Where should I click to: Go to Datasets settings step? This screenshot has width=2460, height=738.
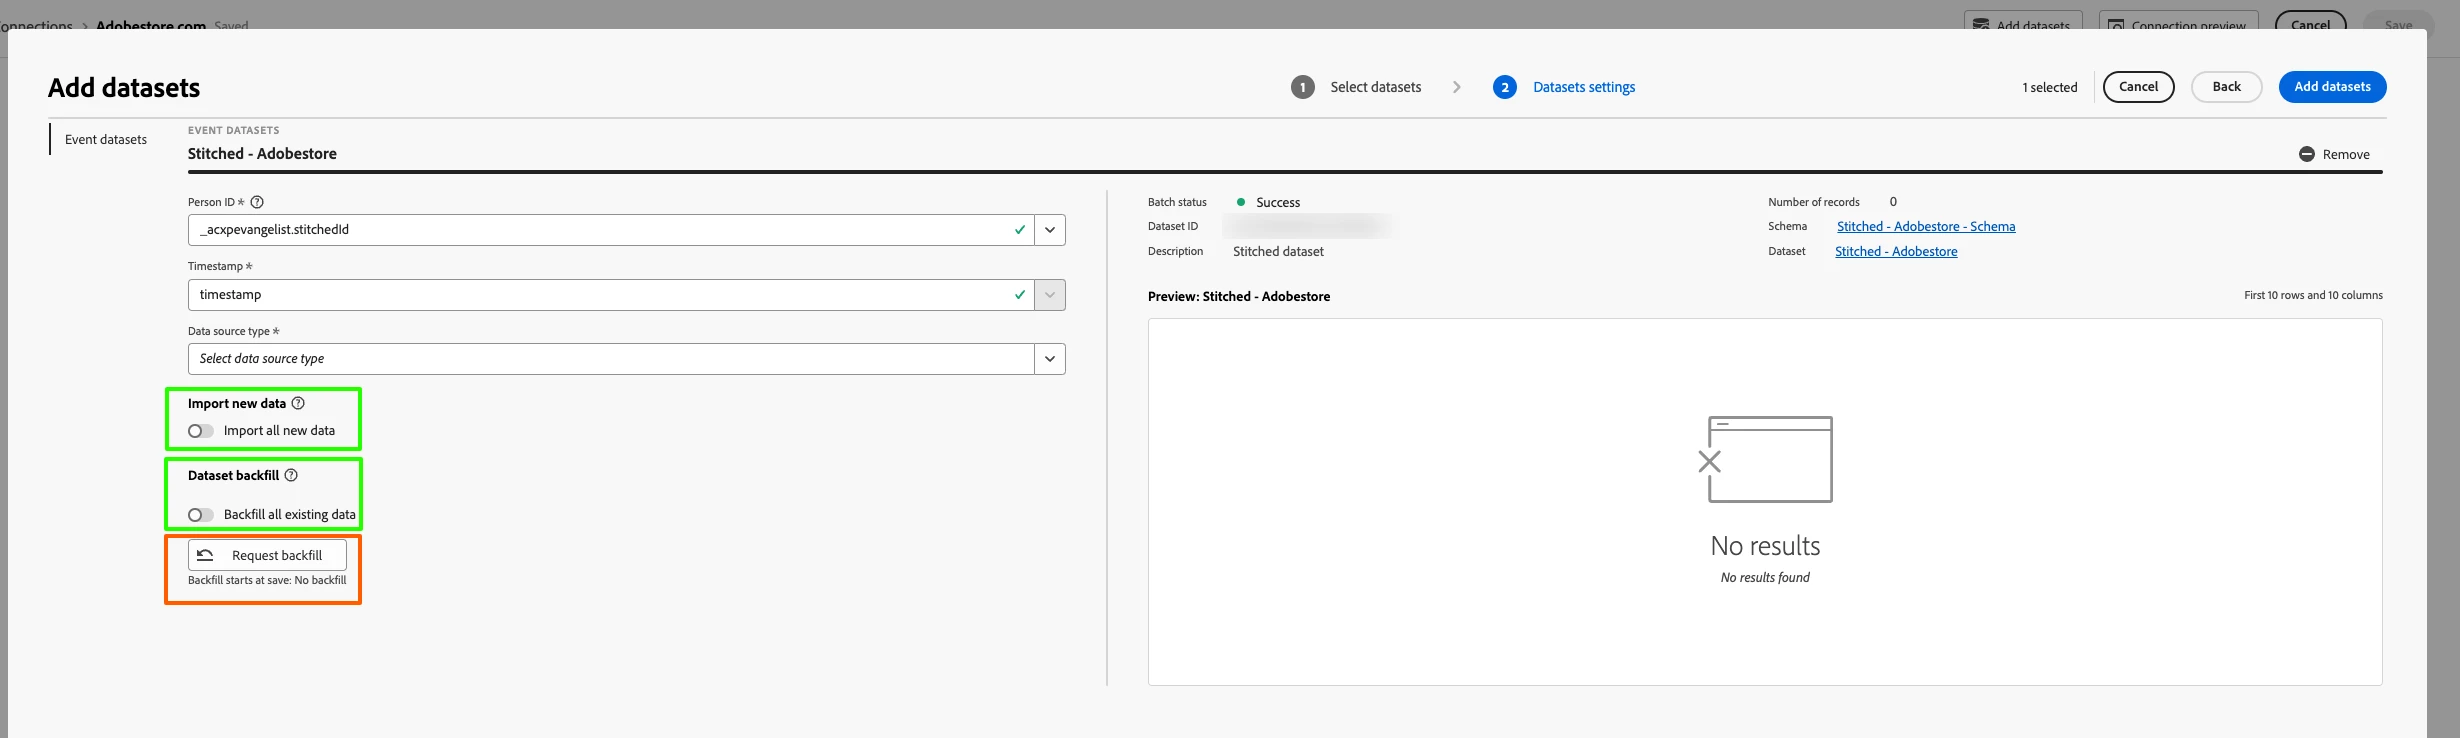click(1584, 87)
